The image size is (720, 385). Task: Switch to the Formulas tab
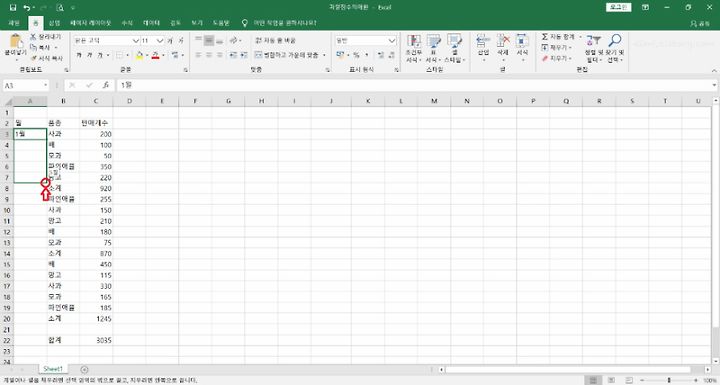(x=127, y=23)
